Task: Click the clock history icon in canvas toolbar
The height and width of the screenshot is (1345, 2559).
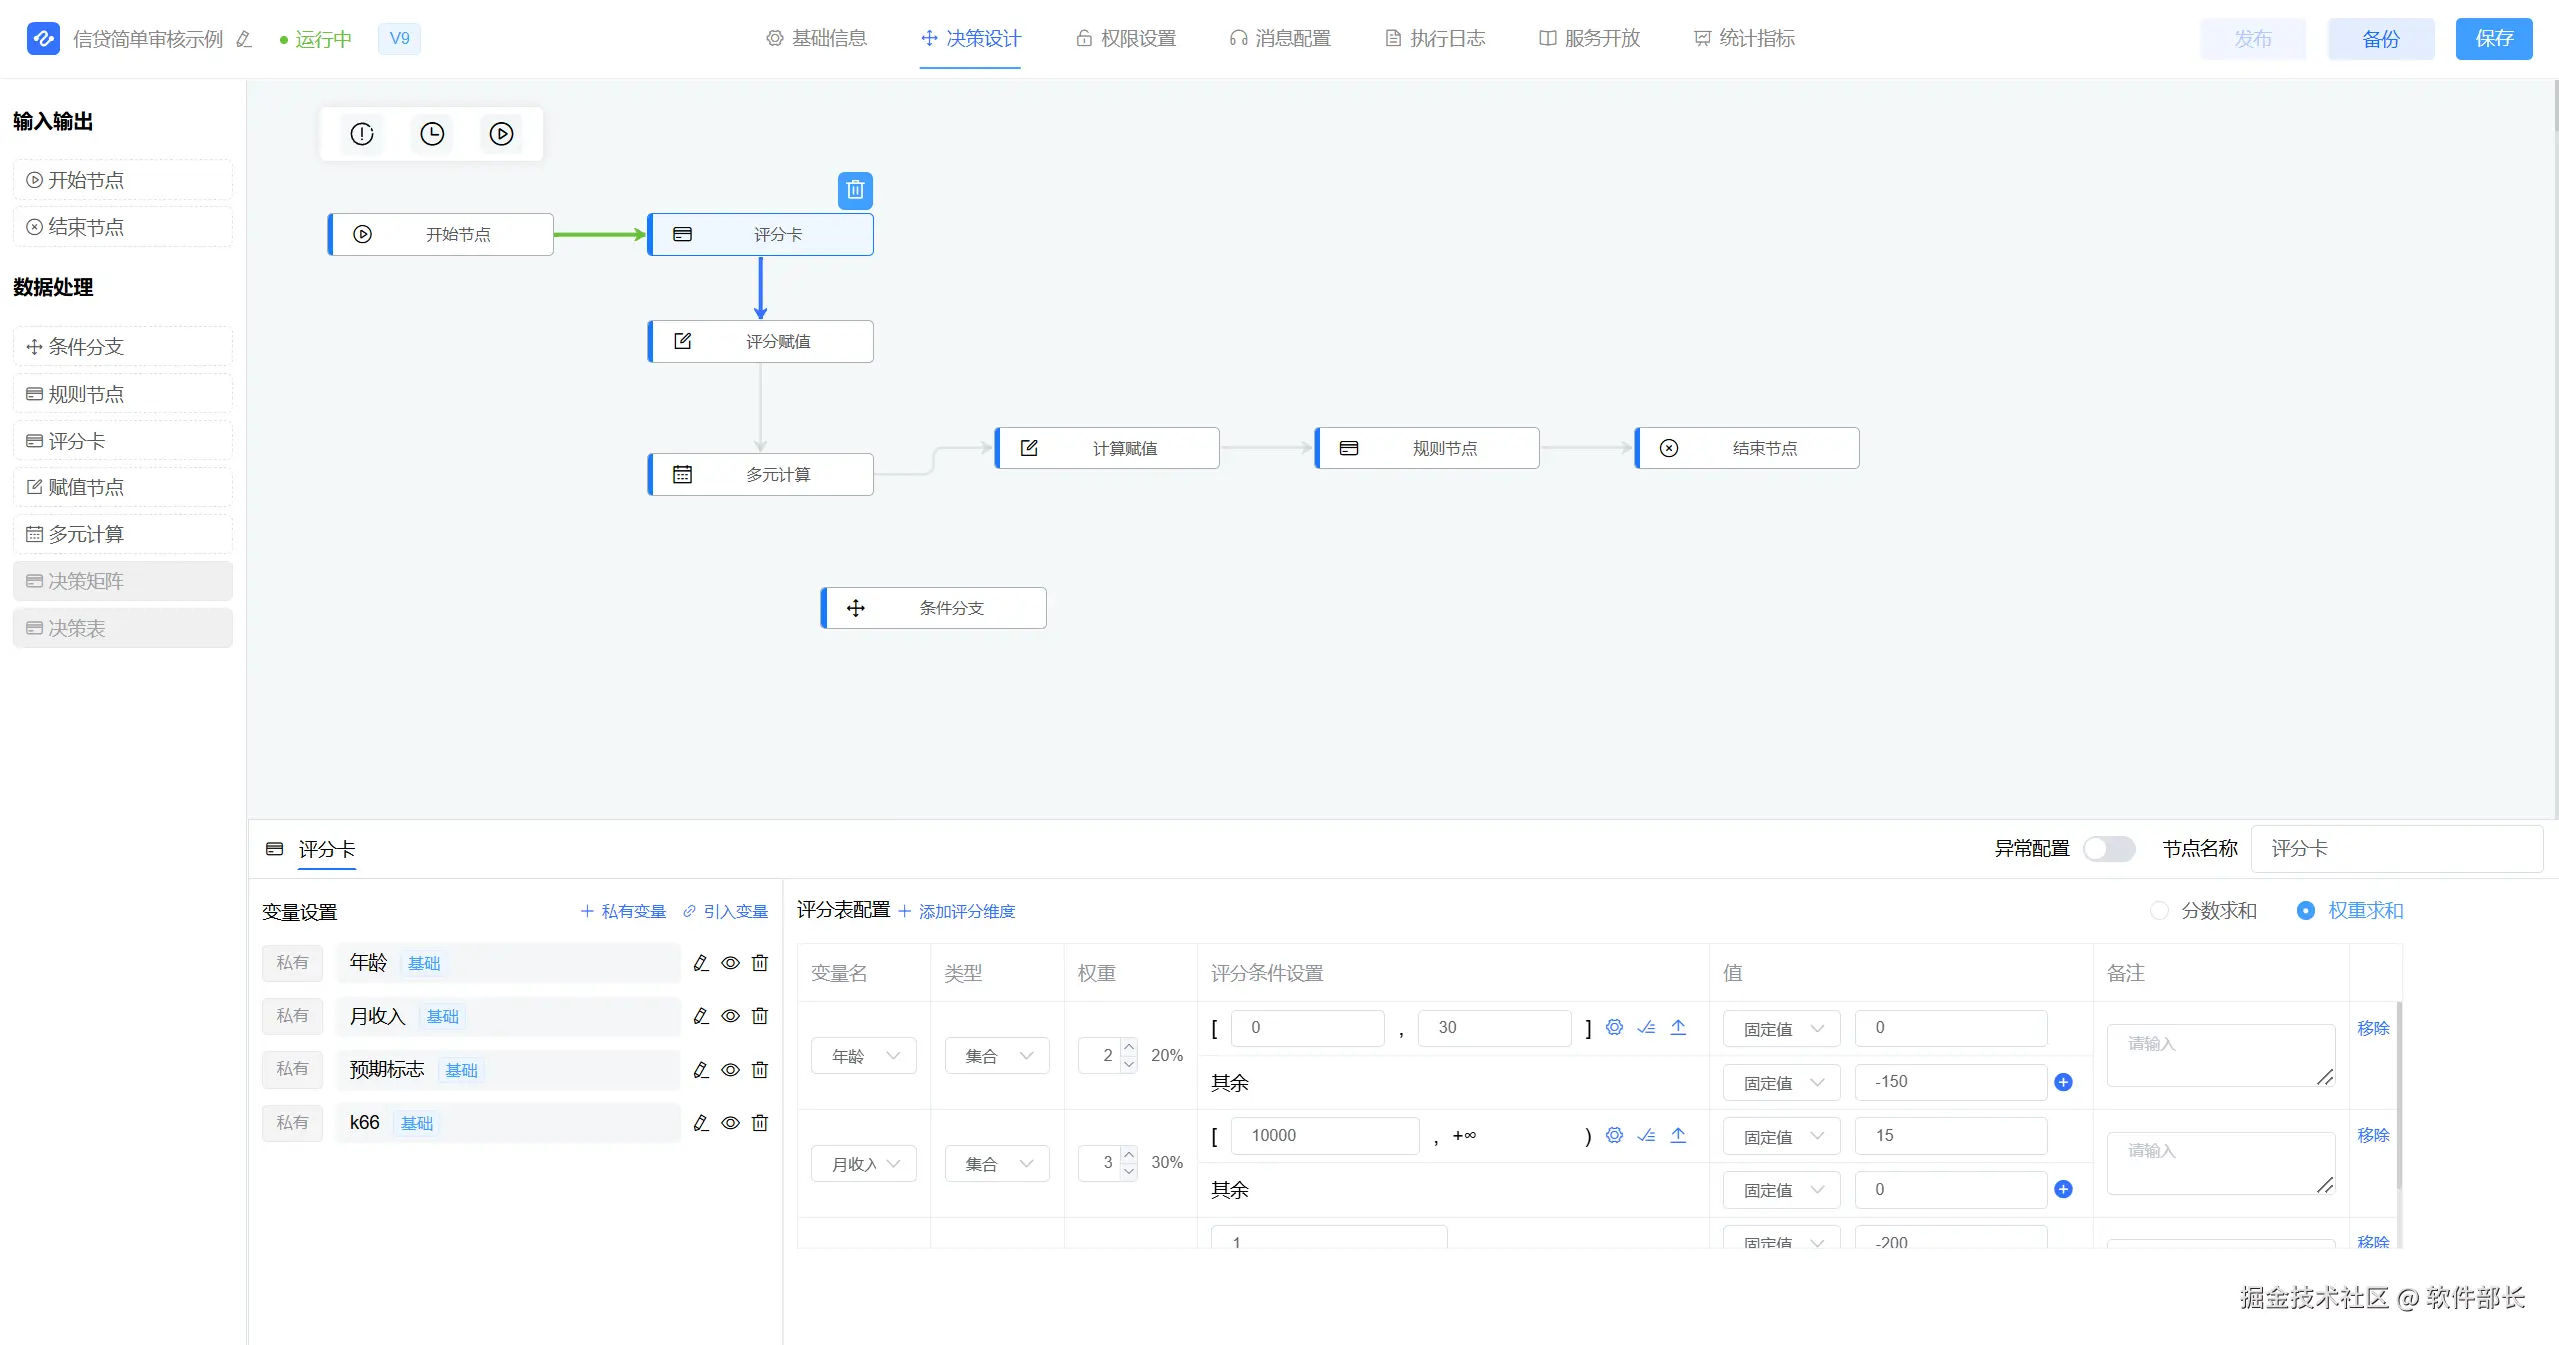Action: 432,134
